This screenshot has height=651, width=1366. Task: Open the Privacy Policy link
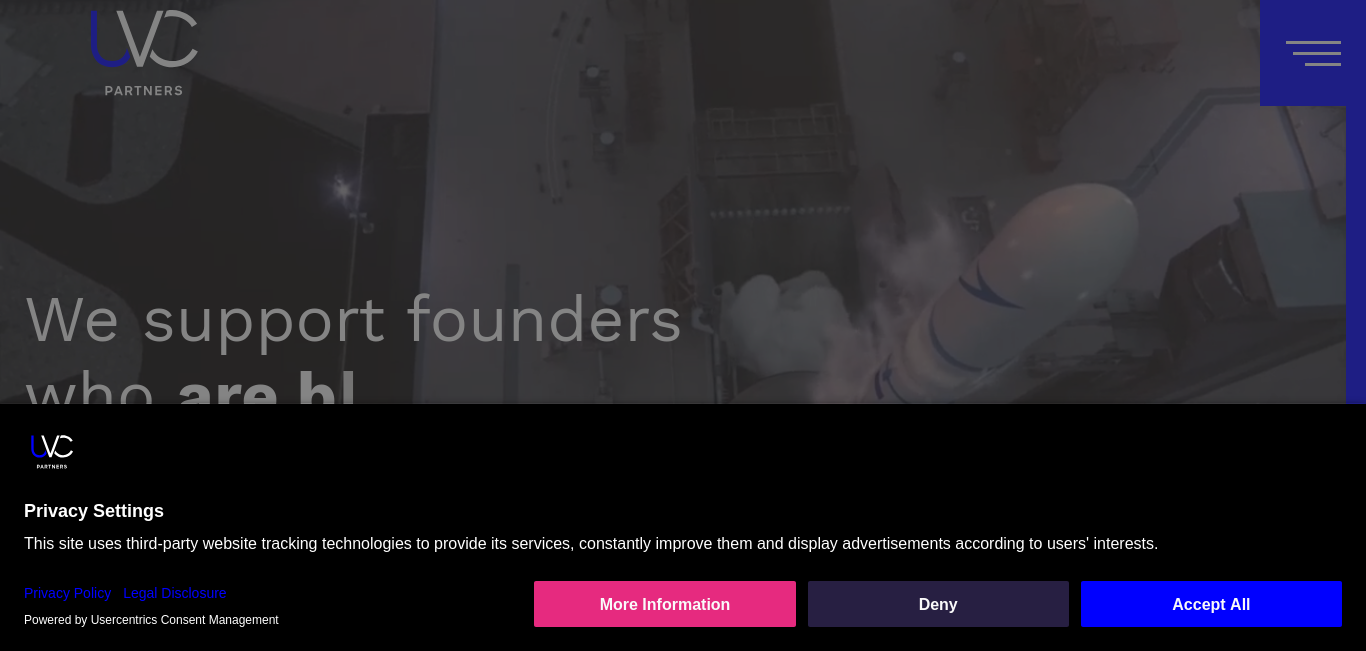coord(68,593)
